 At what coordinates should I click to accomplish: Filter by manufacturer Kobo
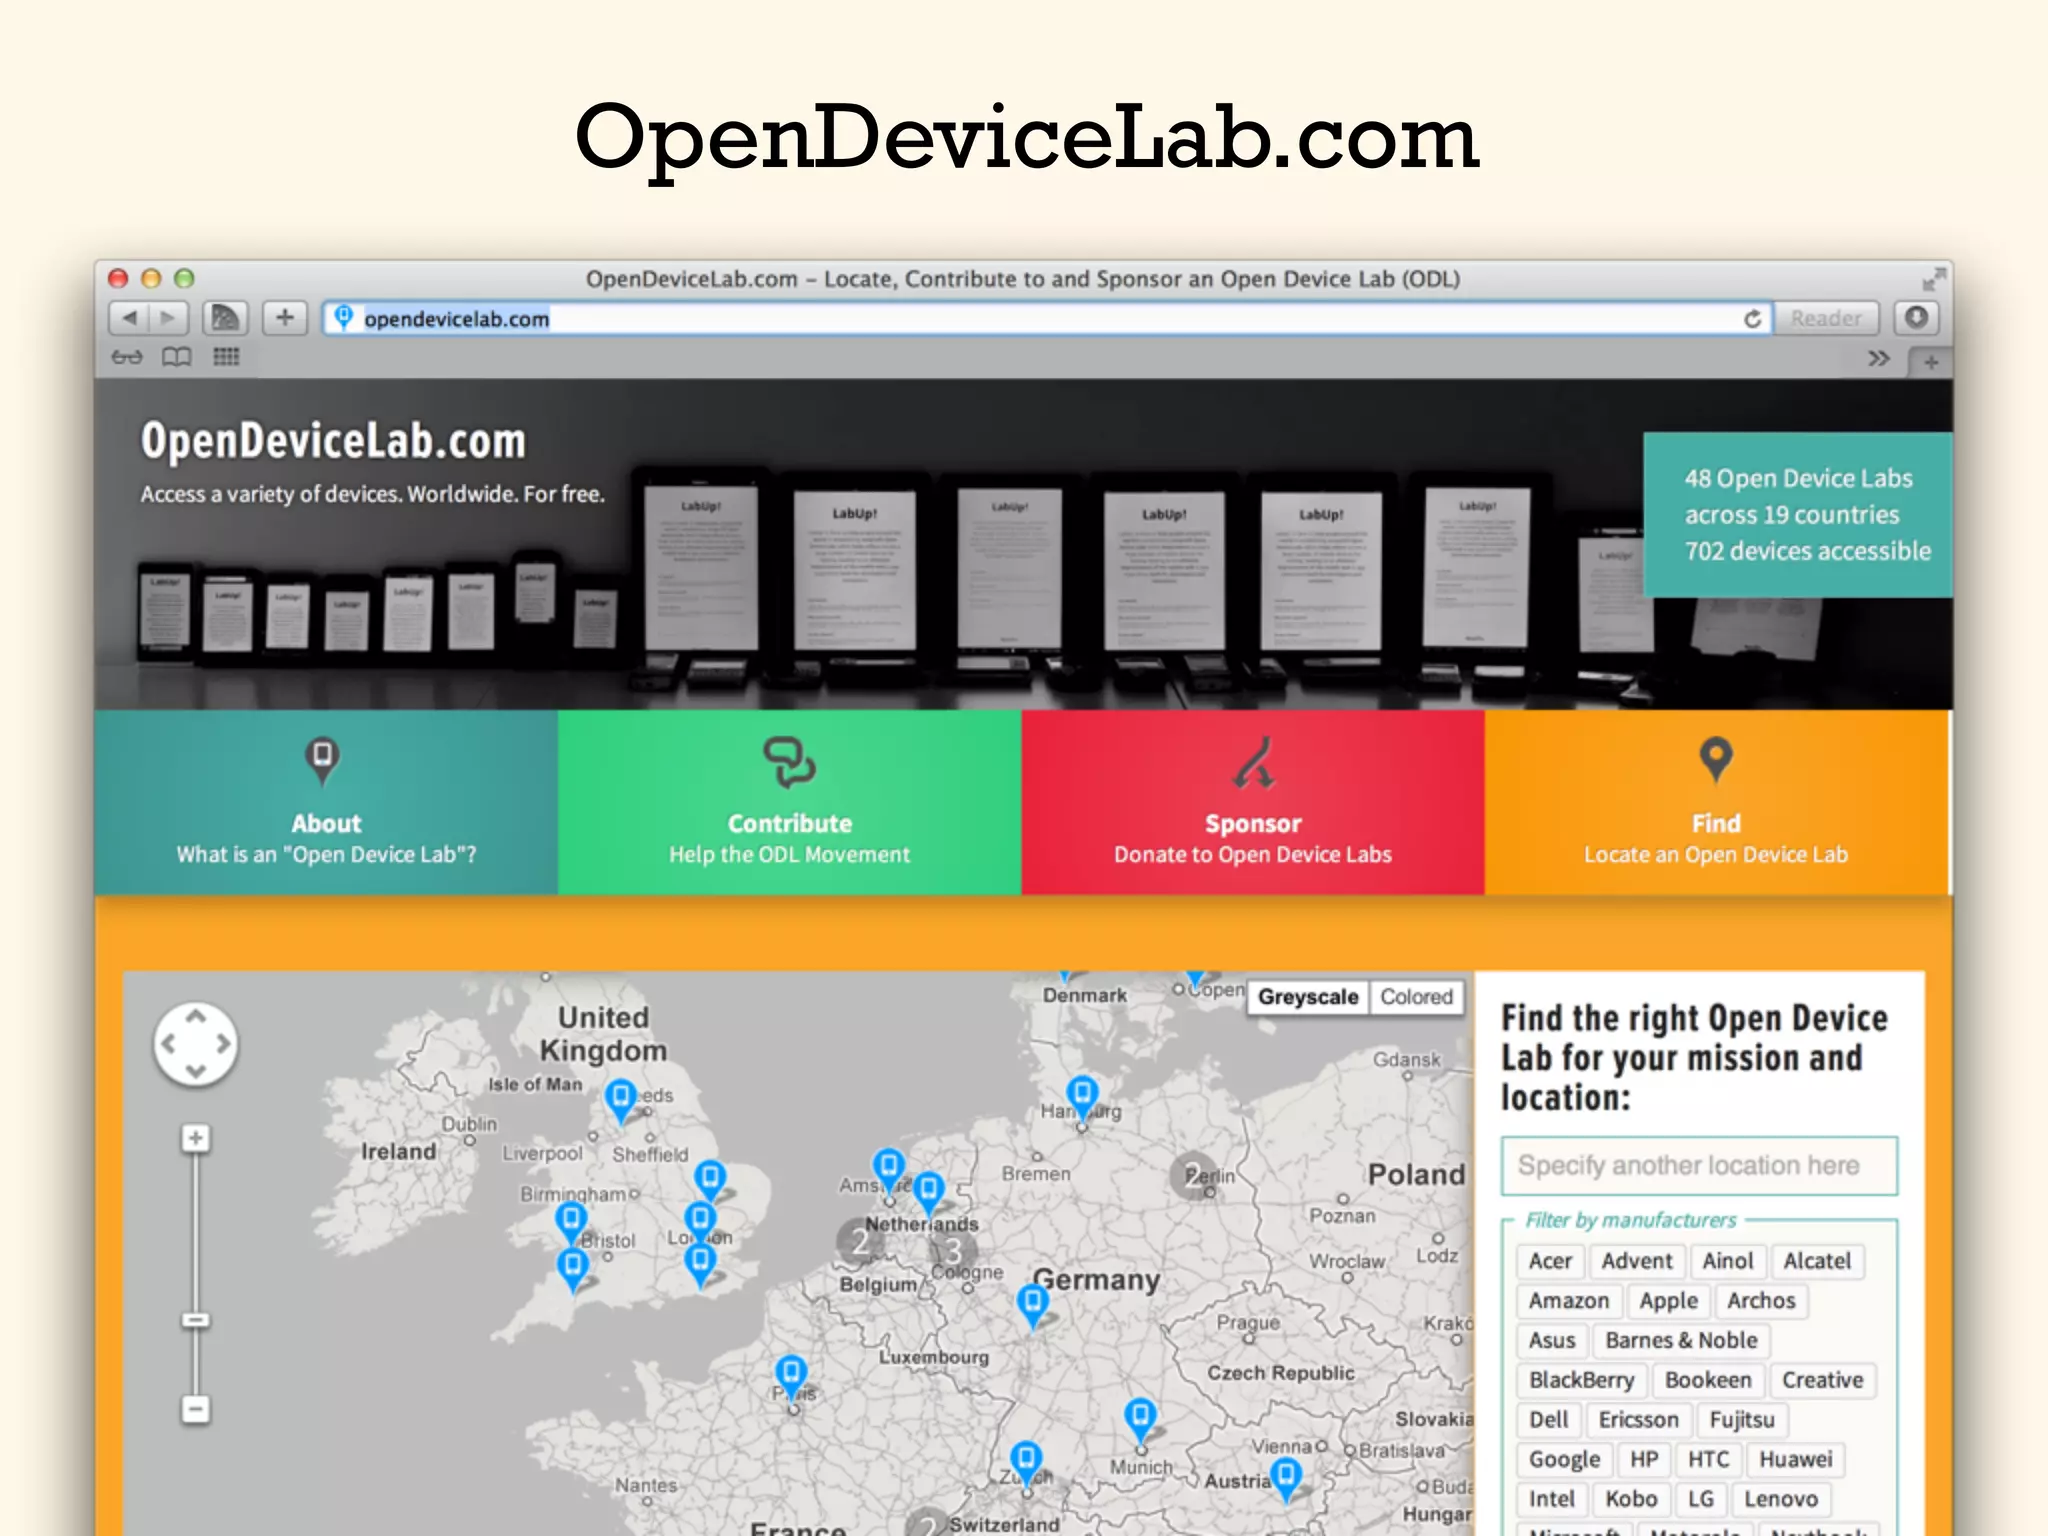point(1631,1499)
